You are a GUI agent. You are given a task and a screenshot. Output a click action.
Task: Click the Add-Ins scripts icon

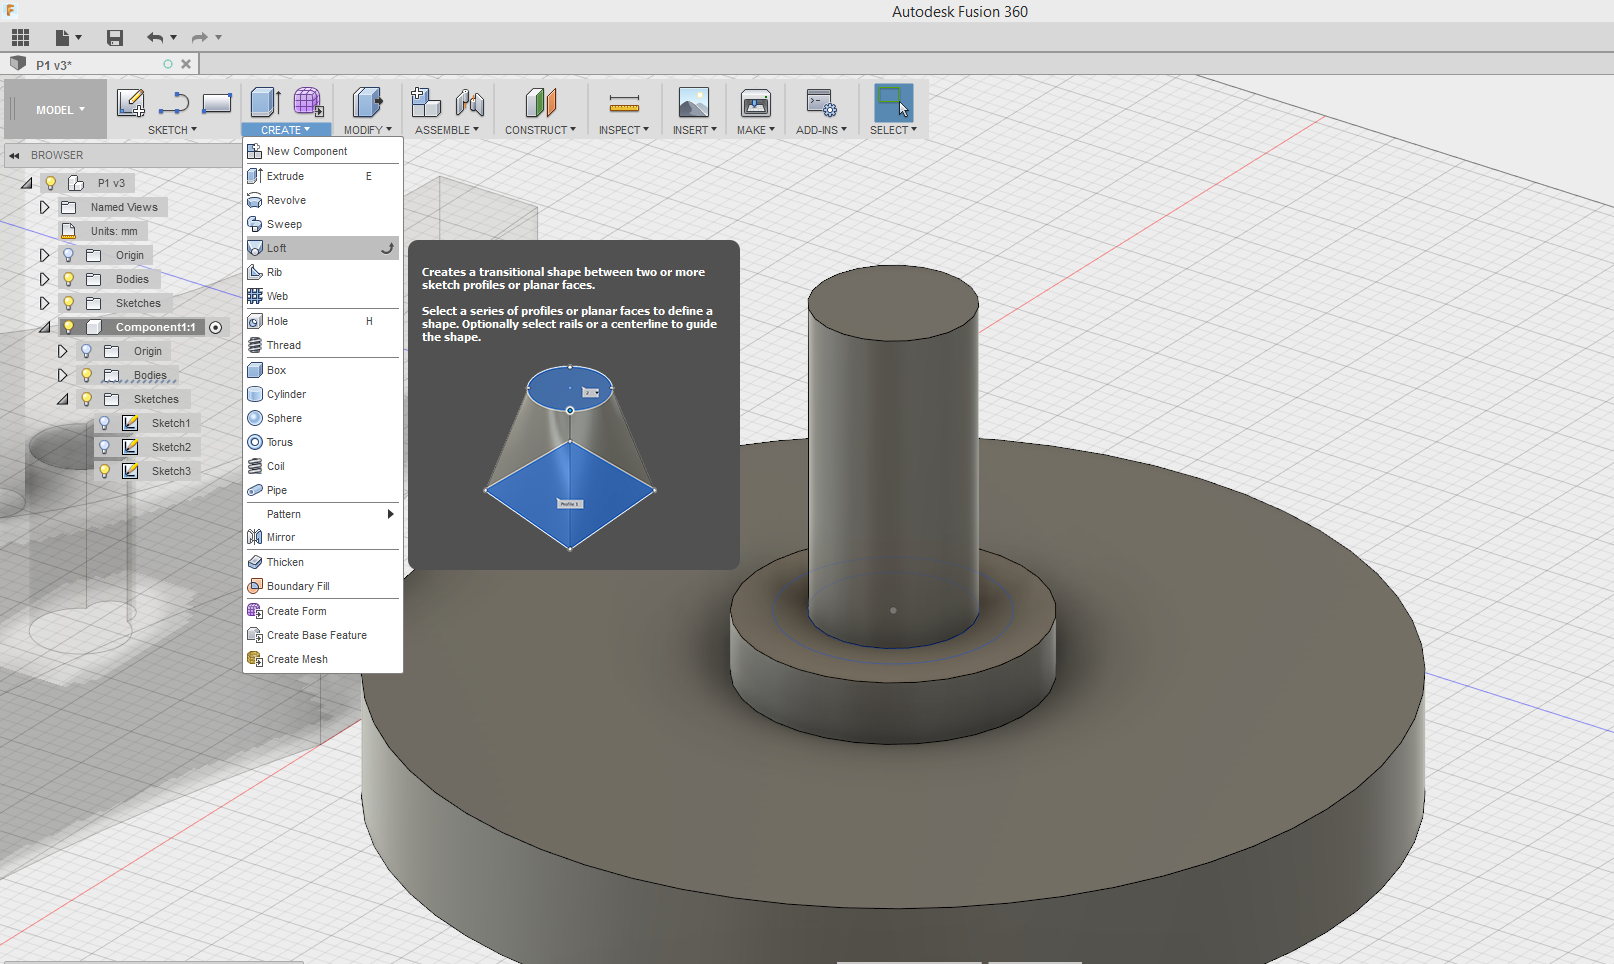click(822, 102)
